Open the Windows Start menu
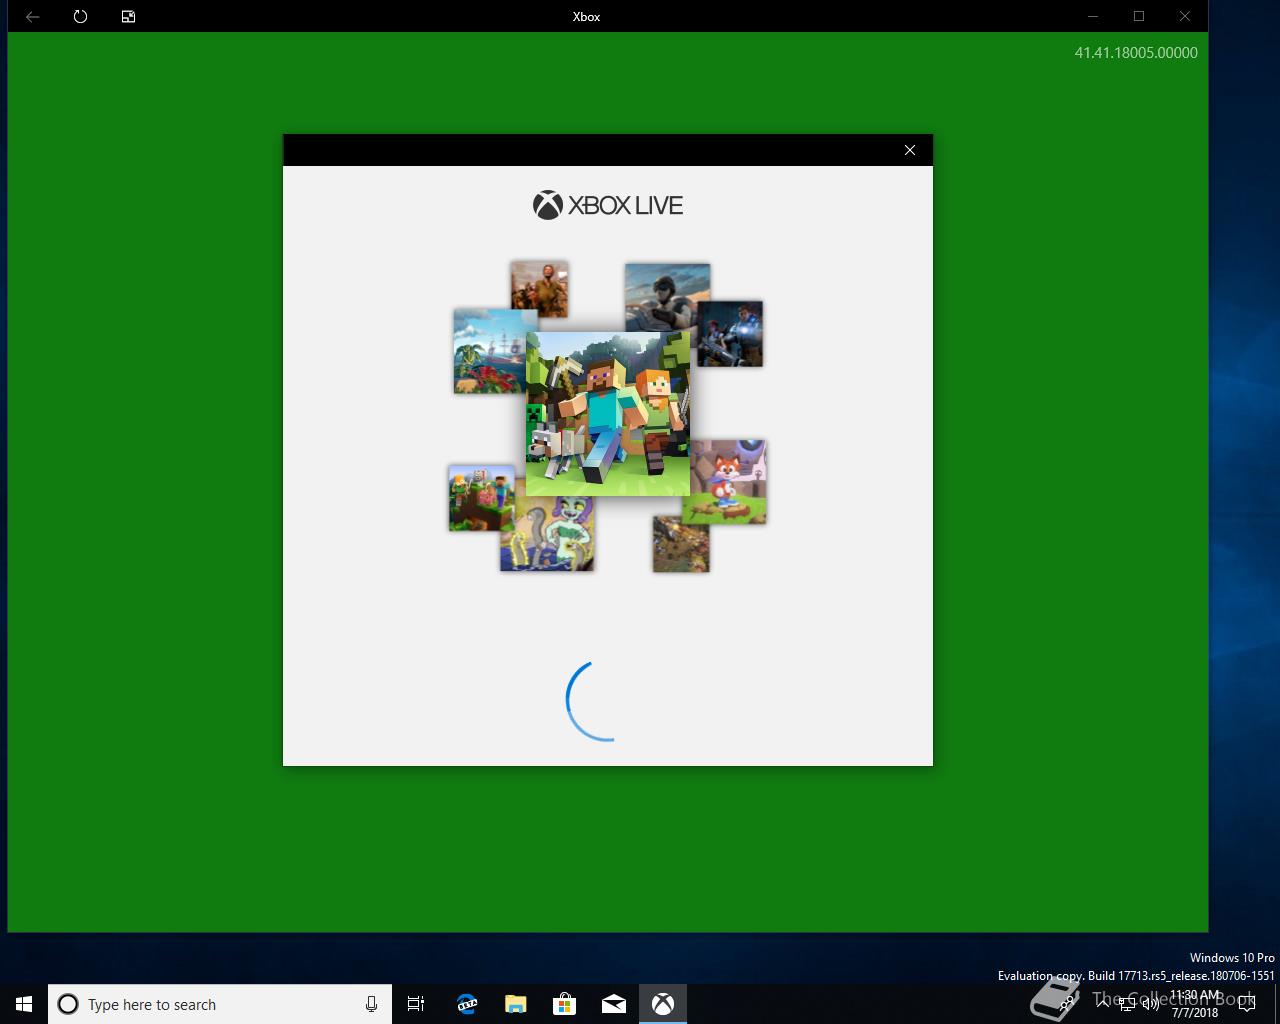The height and width of the screenshot is (1024, 1280). pyautogui.click(x=24, y=1004)
